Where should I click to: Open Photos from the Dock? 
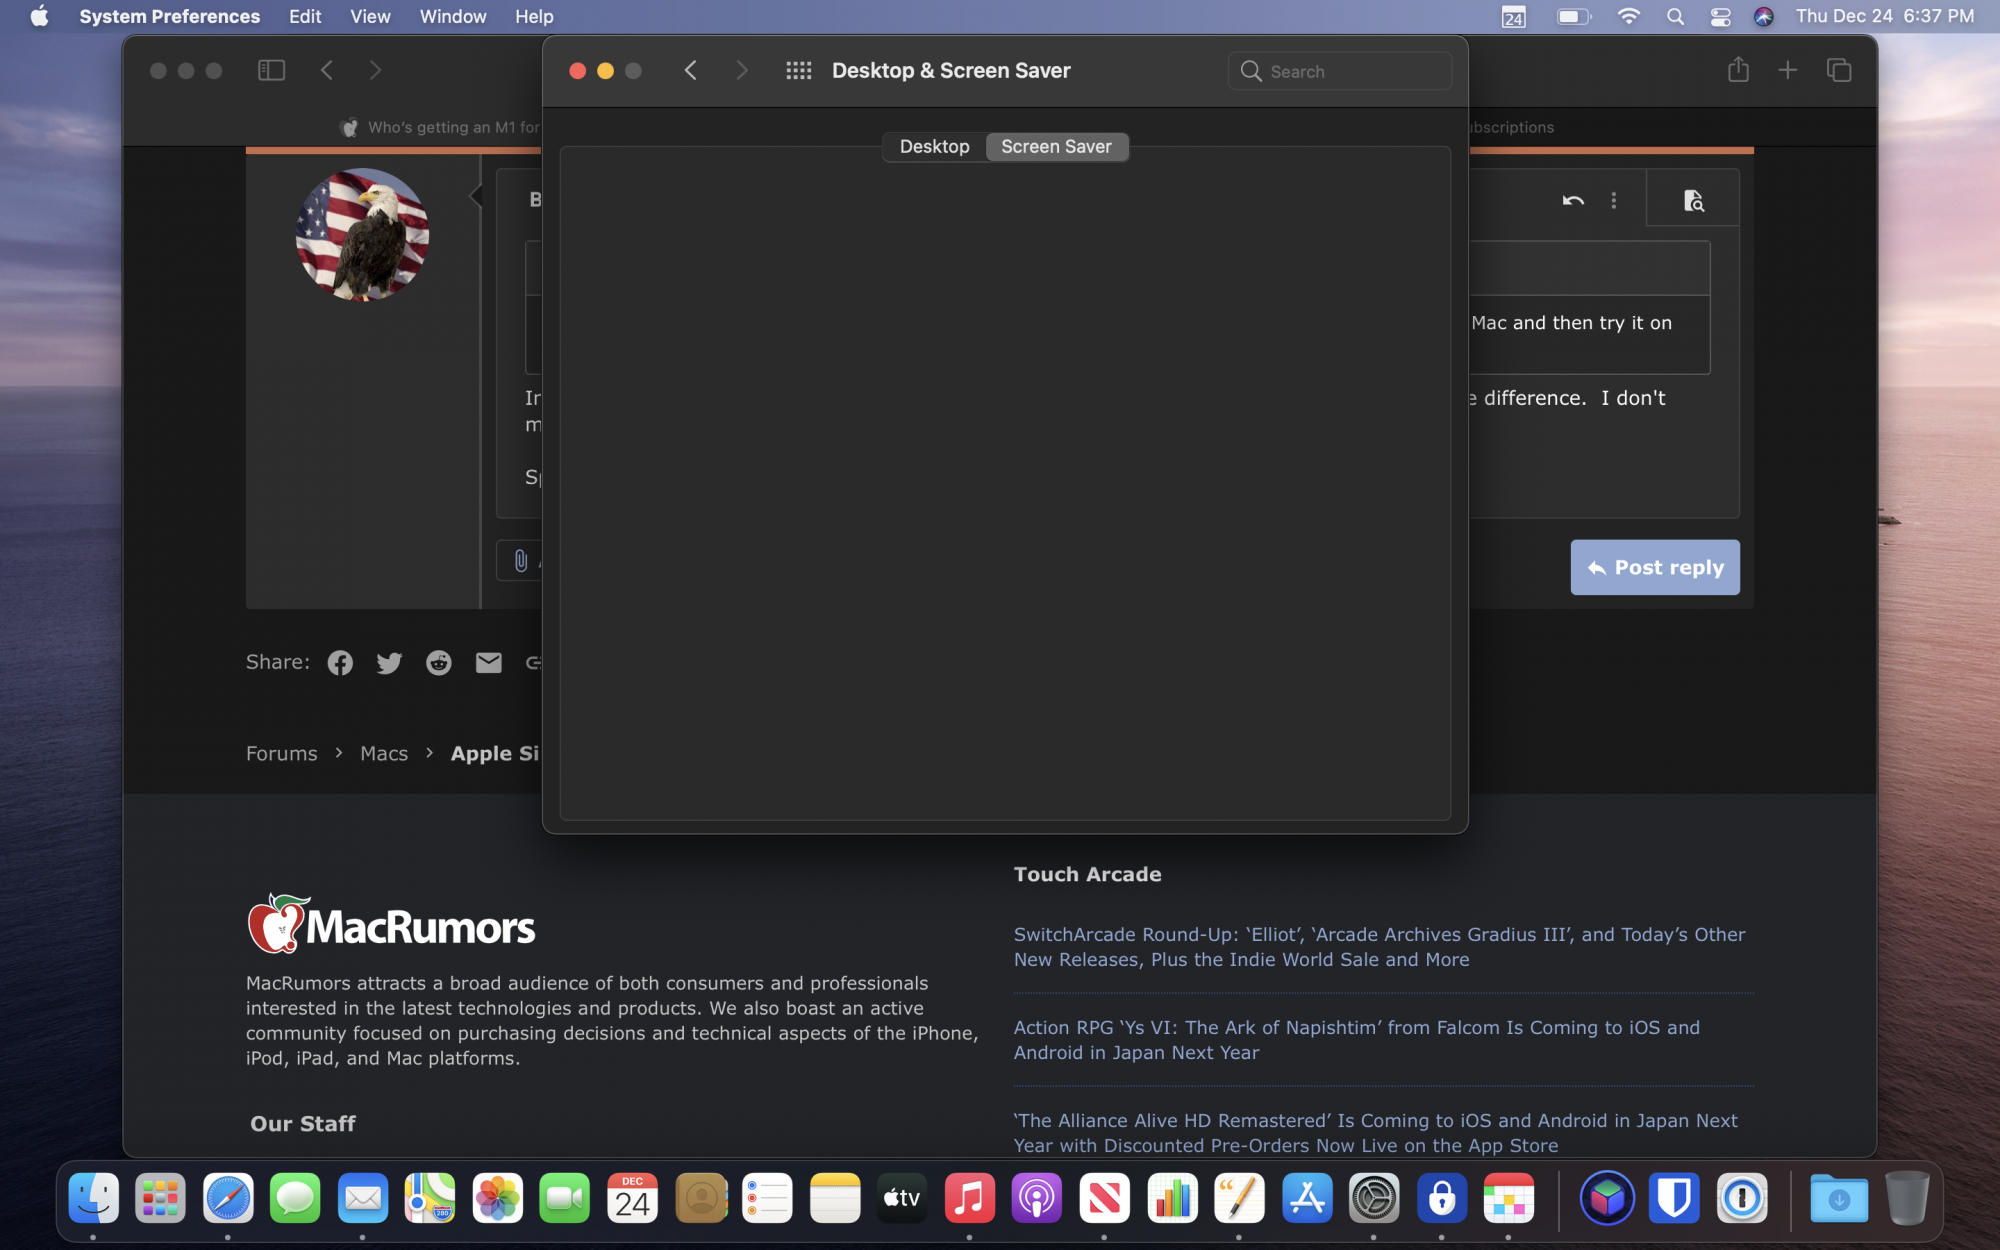click(498, 1197)
